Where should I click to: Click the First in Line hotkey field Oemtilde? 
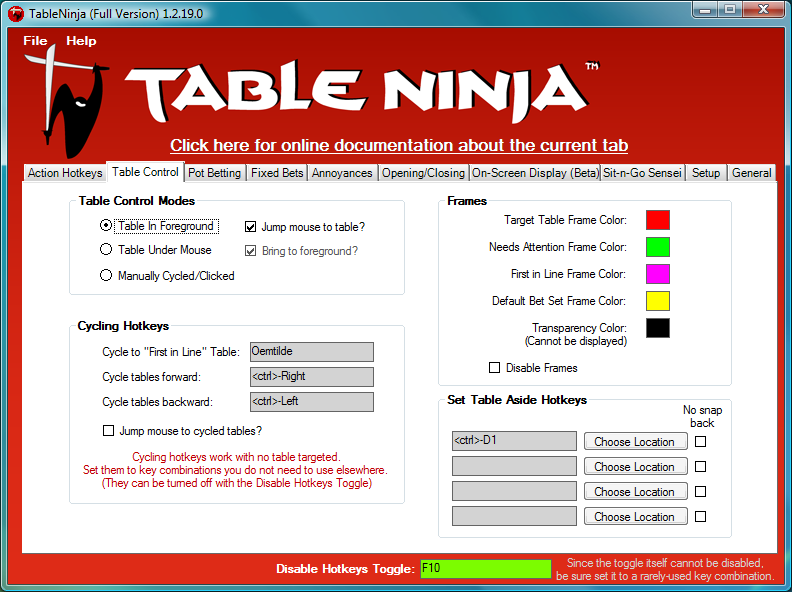pyautogui.click(x=312, y=352)
